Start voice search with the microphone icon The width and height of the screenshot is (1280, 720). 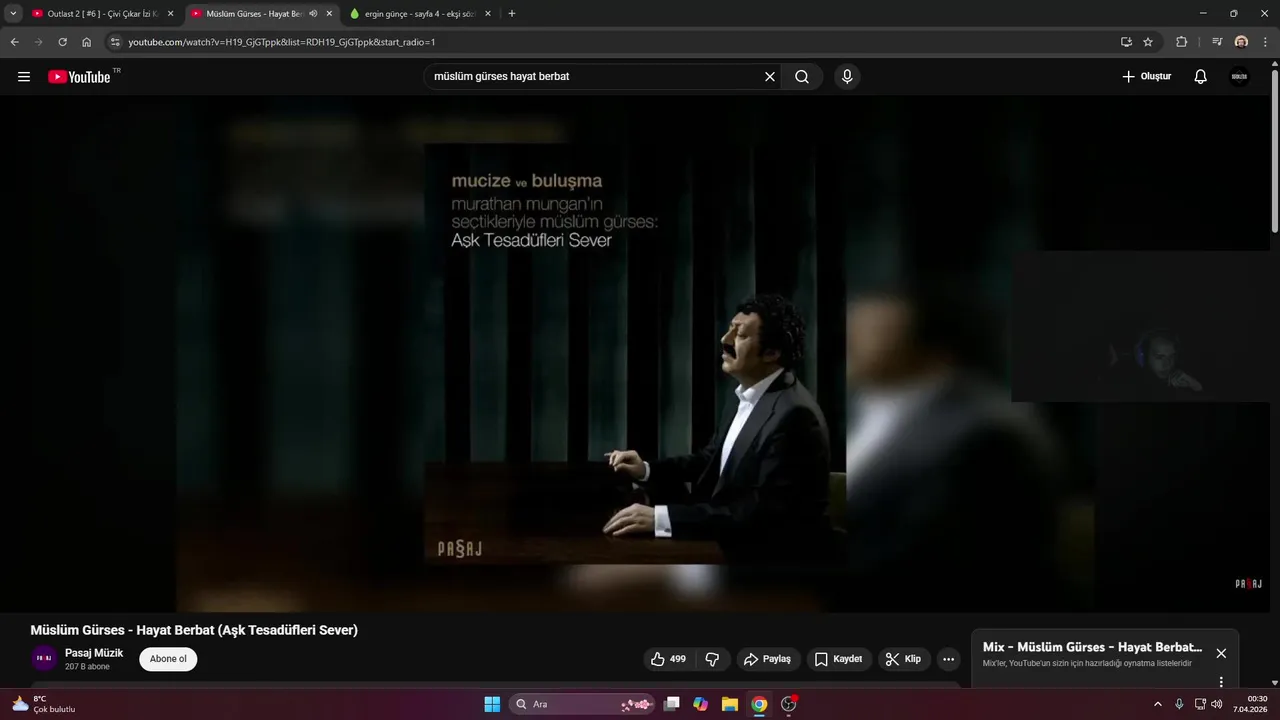847,77
